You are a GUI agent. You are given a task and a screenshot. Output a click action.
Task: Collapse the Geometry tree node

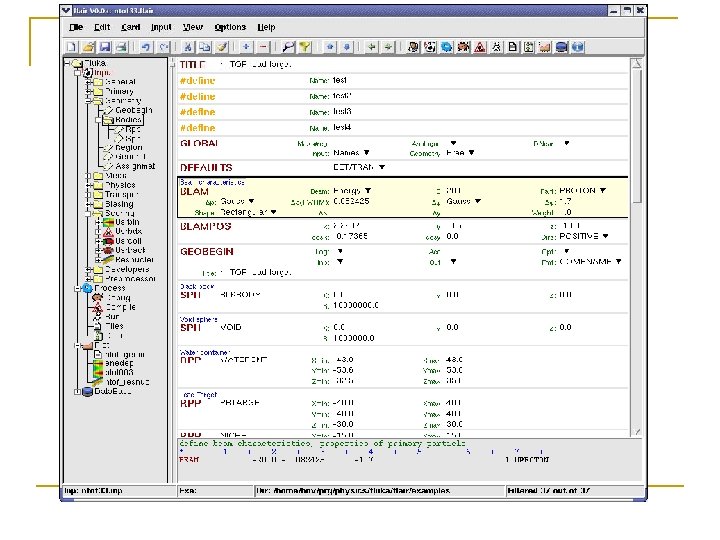click(x=88, y=100)
